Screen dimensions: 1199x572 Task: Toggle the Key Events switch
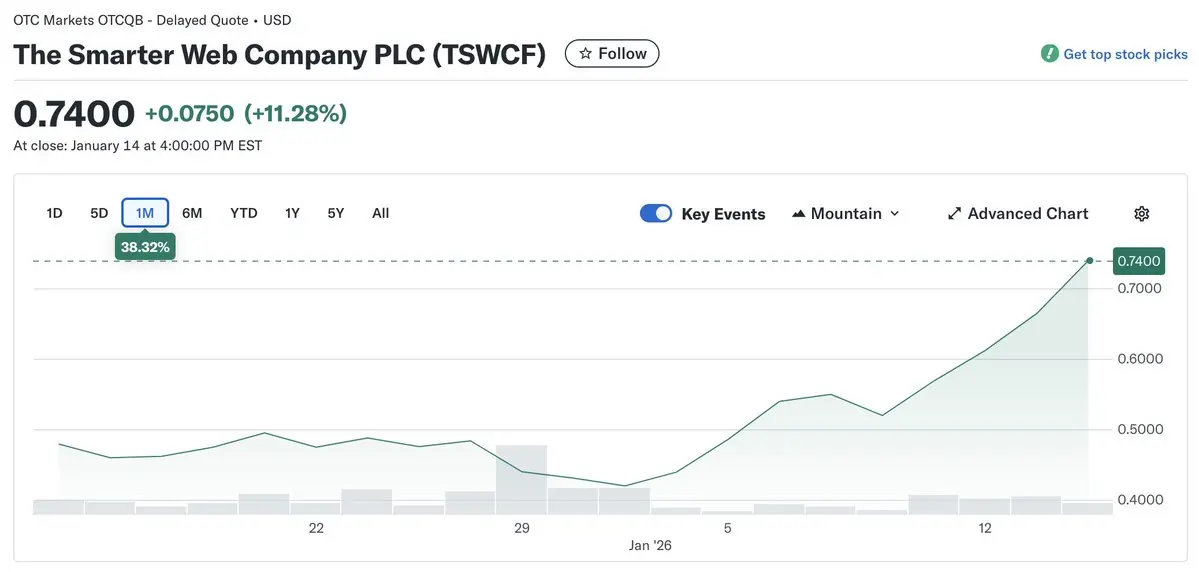point(656,213)
